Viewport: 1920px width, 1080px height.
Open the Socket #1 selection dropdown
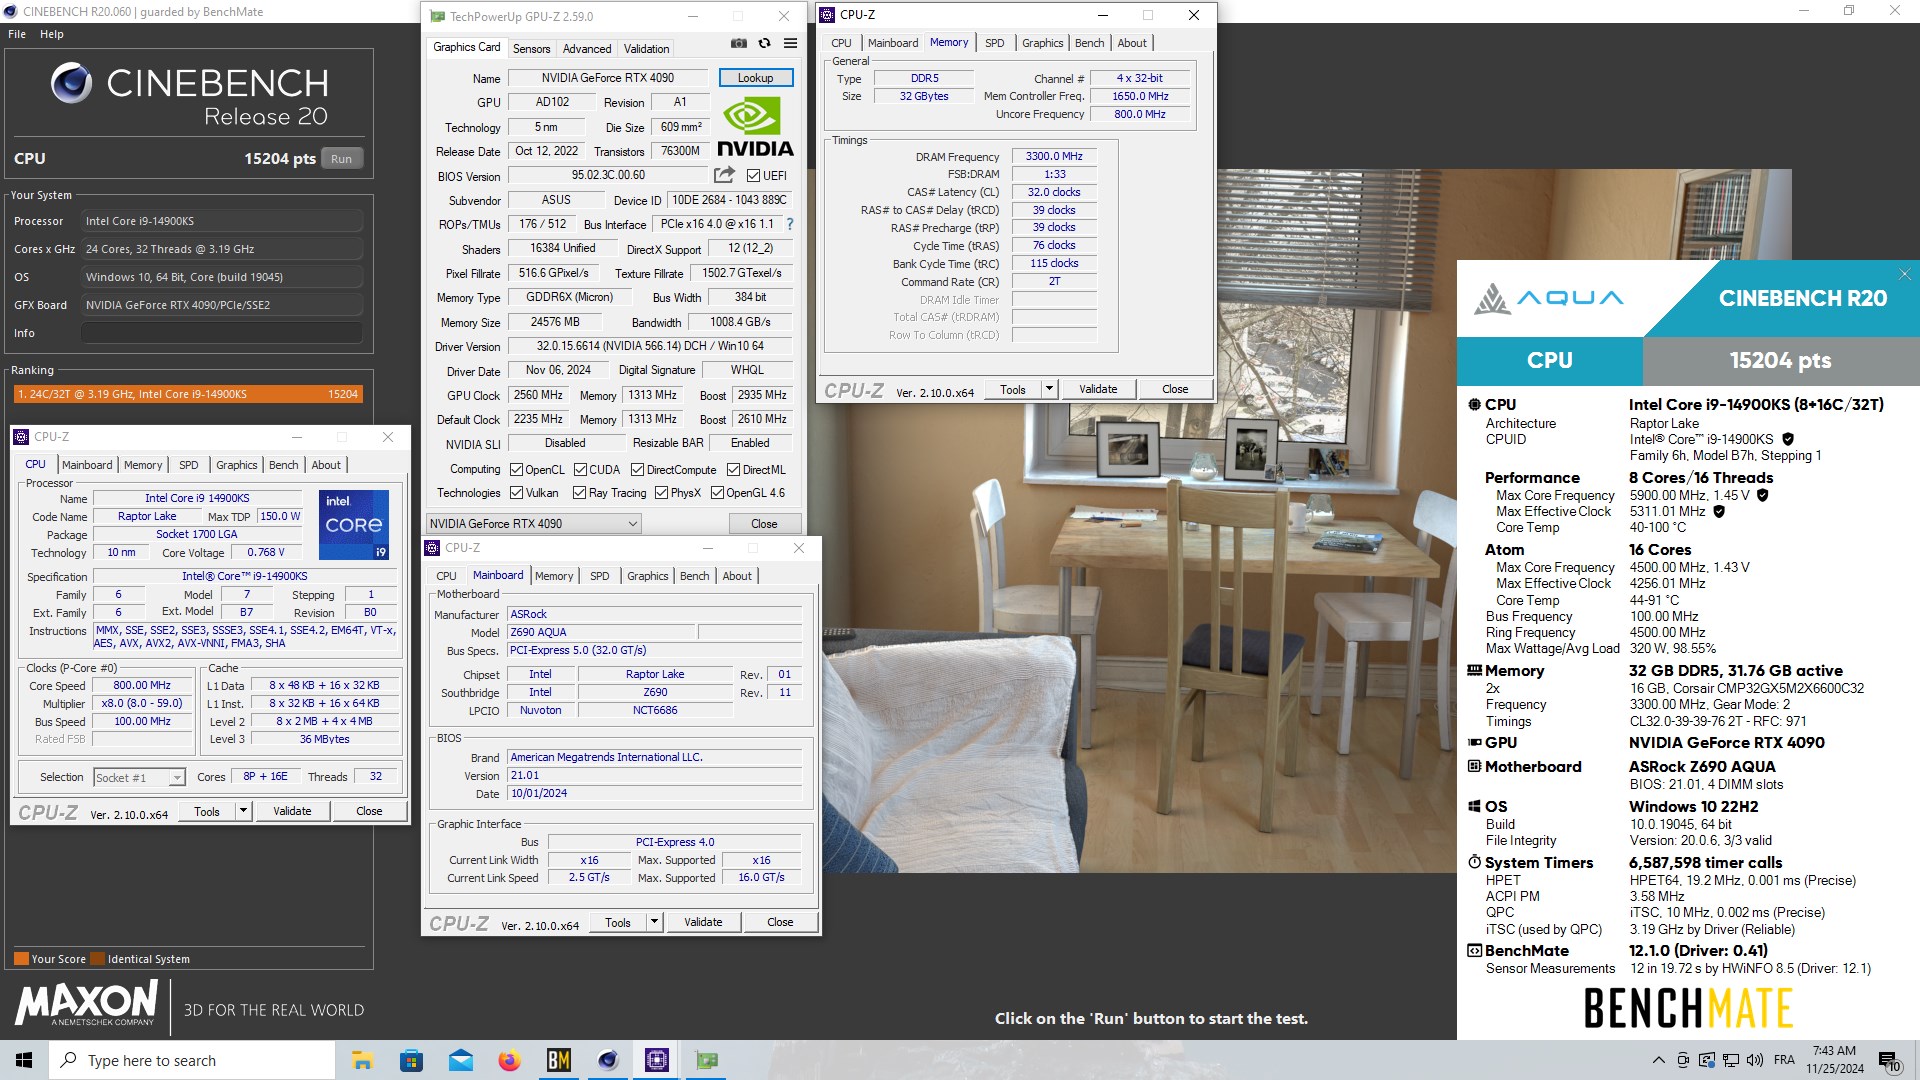click(139, 777)
